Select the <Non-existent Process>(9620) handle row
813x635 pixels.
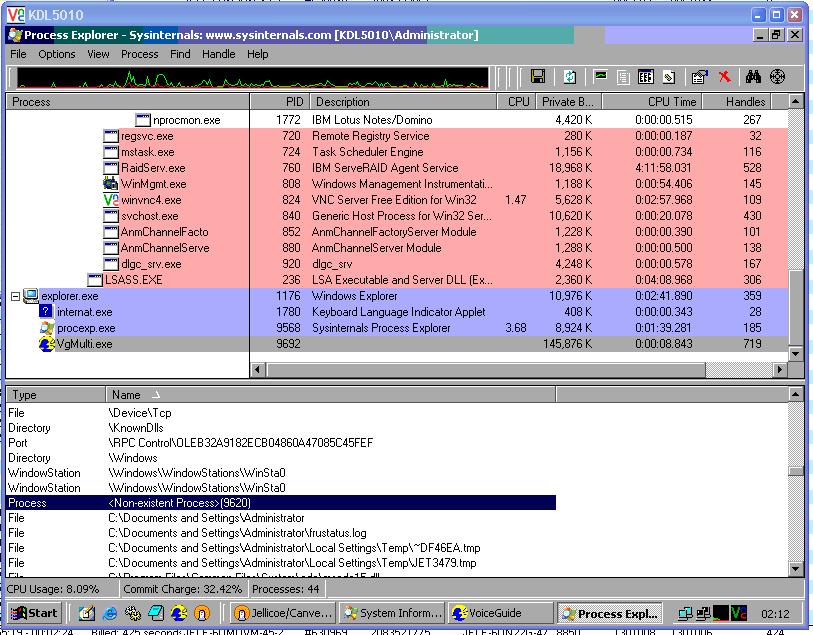[x=281, y=503]
